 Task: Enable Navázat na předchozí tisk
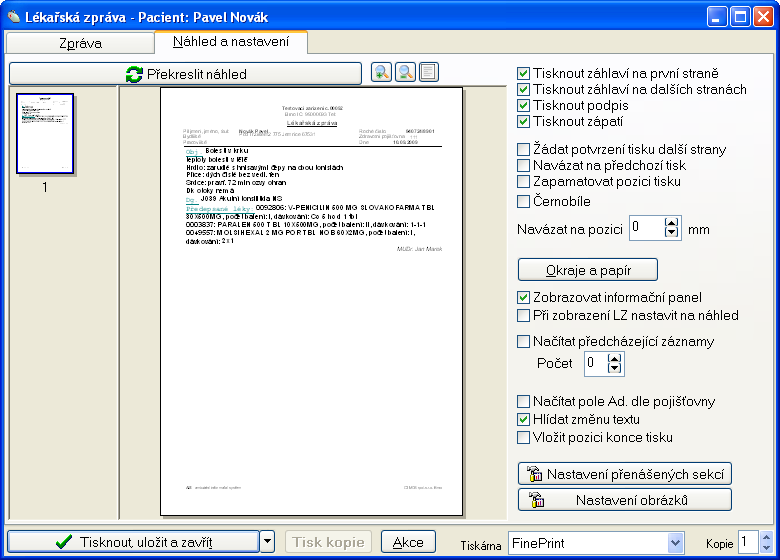pos(523,165)
